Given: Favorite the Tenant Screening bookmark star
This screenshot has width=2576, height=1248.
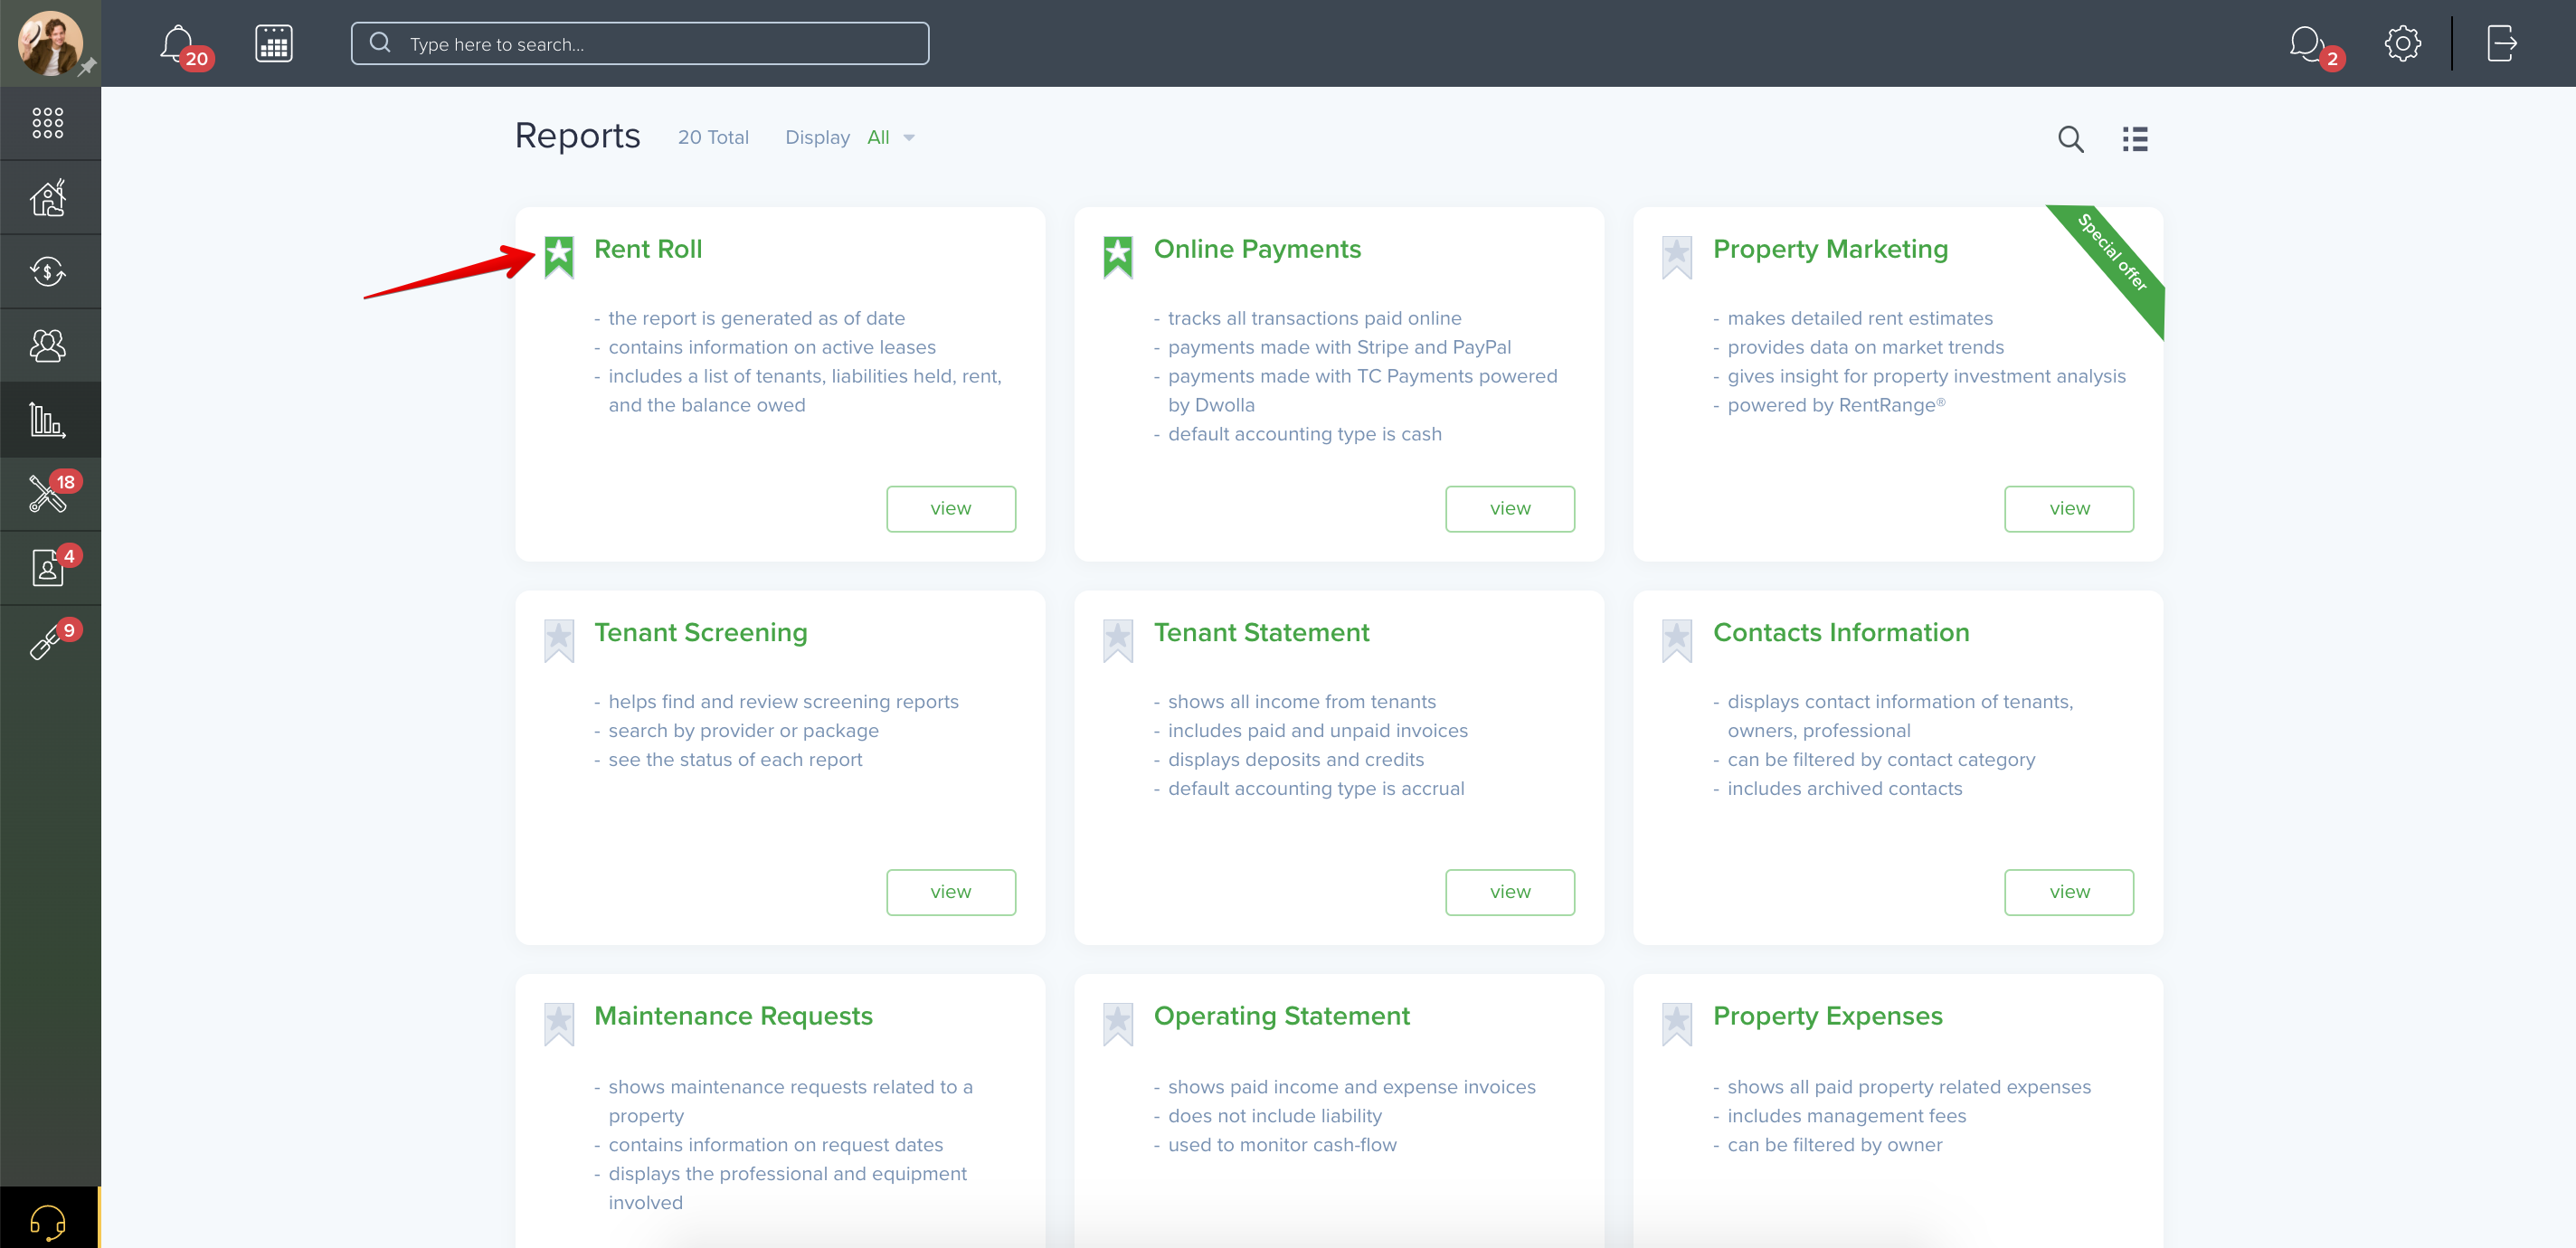Looking at the screenshot, I should pyautogui.click(x=559, y=641).
